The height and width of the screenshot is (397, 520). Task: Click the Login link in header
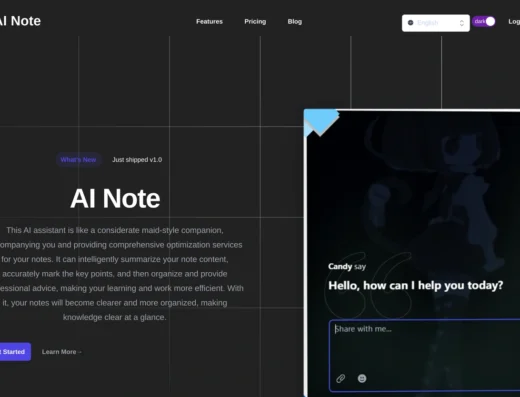point(514,22)
